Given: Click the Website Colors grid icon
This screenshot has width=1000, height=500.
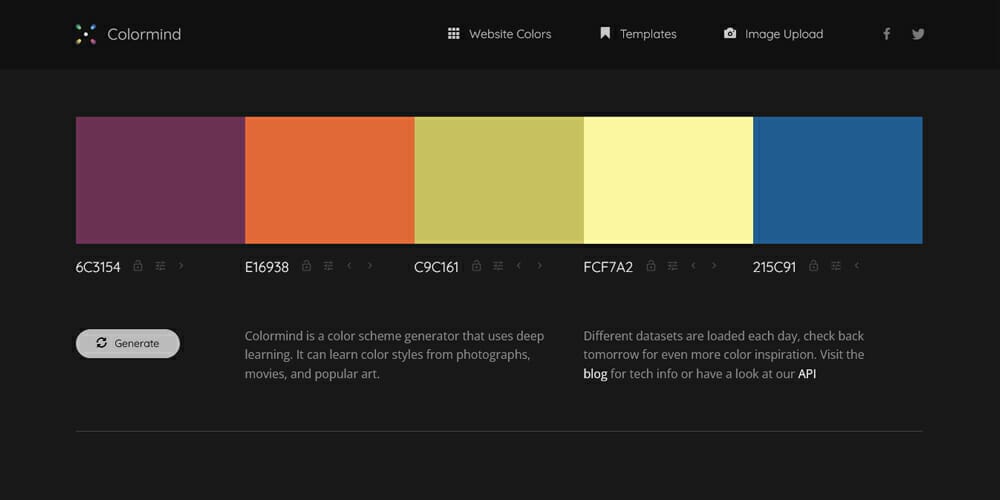Looking at the screenshot, I should tap(453, 34).
